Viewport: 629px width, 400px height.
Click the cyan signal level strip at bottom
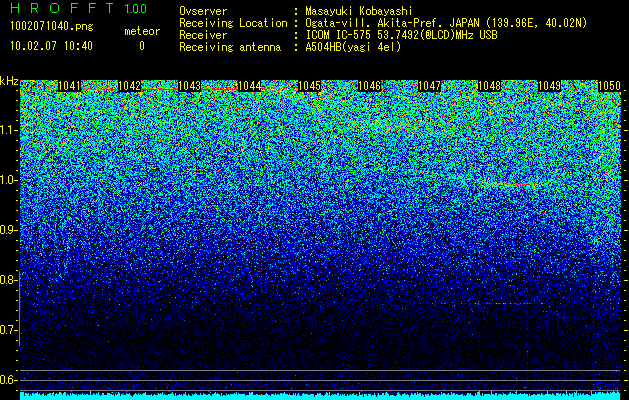point(320,396)
